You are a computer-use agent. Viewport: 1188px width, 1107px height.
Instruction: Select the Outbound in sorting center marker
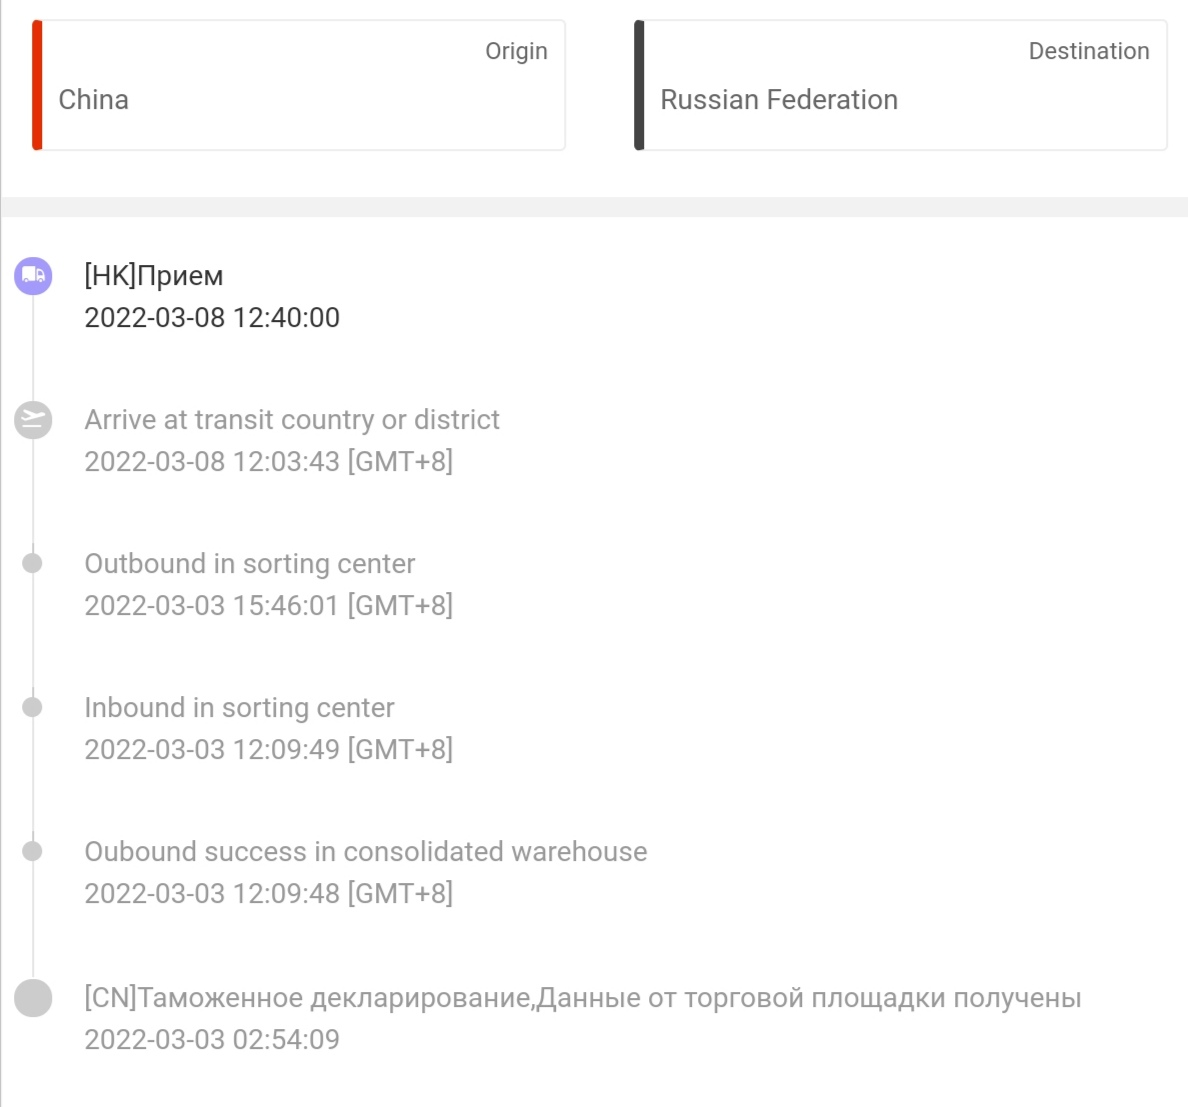point(33,563)
